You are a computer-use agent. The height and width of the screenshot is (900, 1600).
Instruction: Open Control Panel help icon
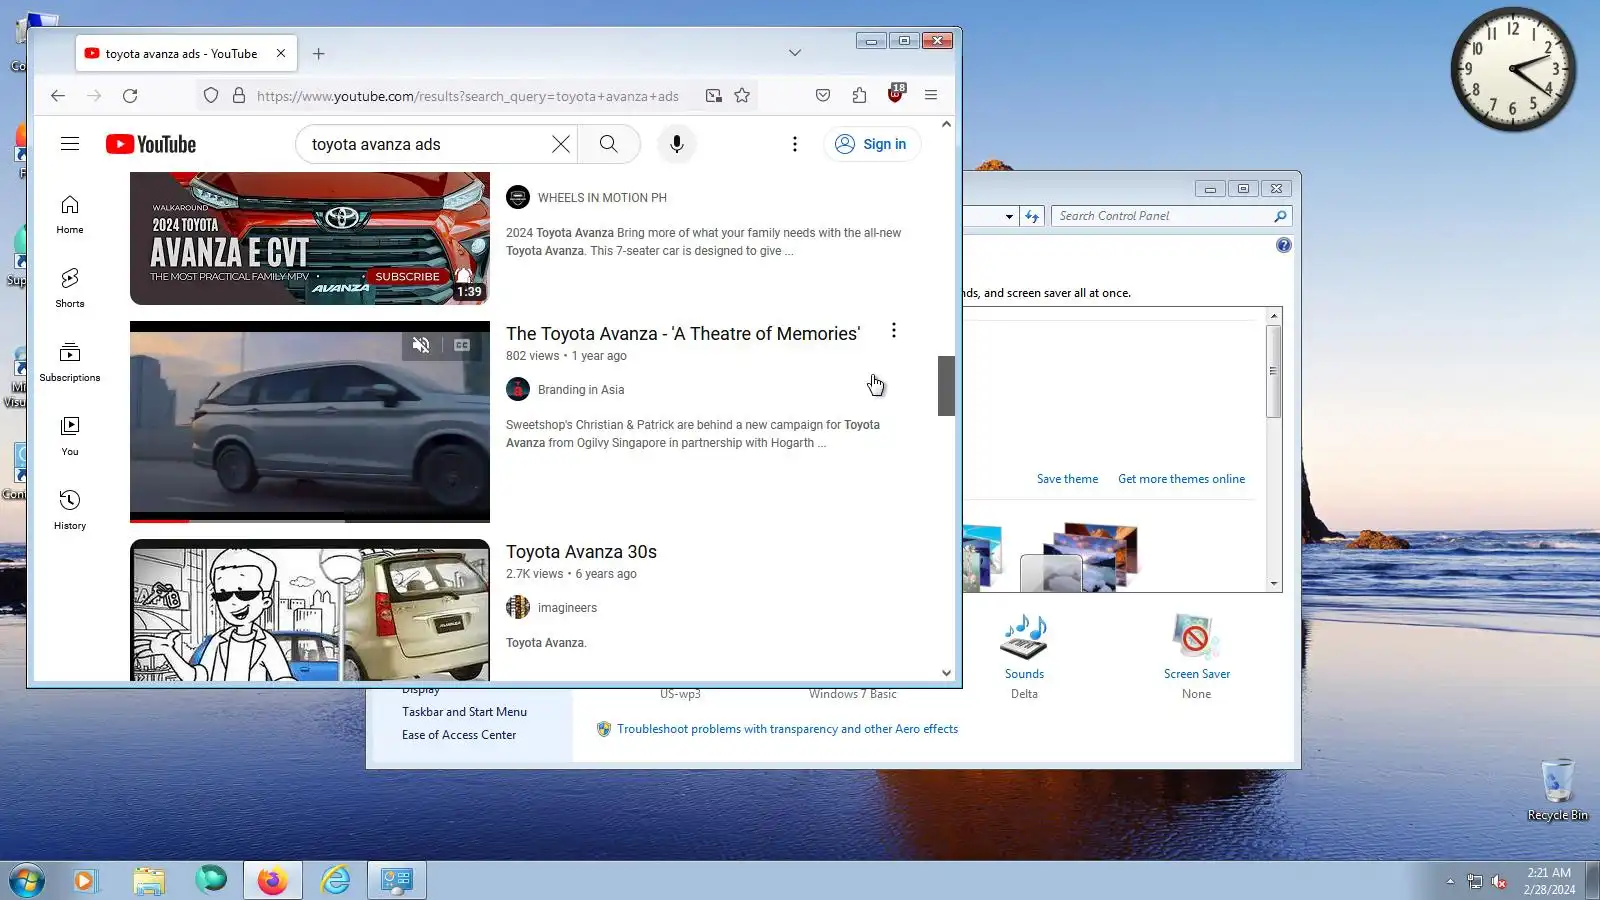(1284, 245)
